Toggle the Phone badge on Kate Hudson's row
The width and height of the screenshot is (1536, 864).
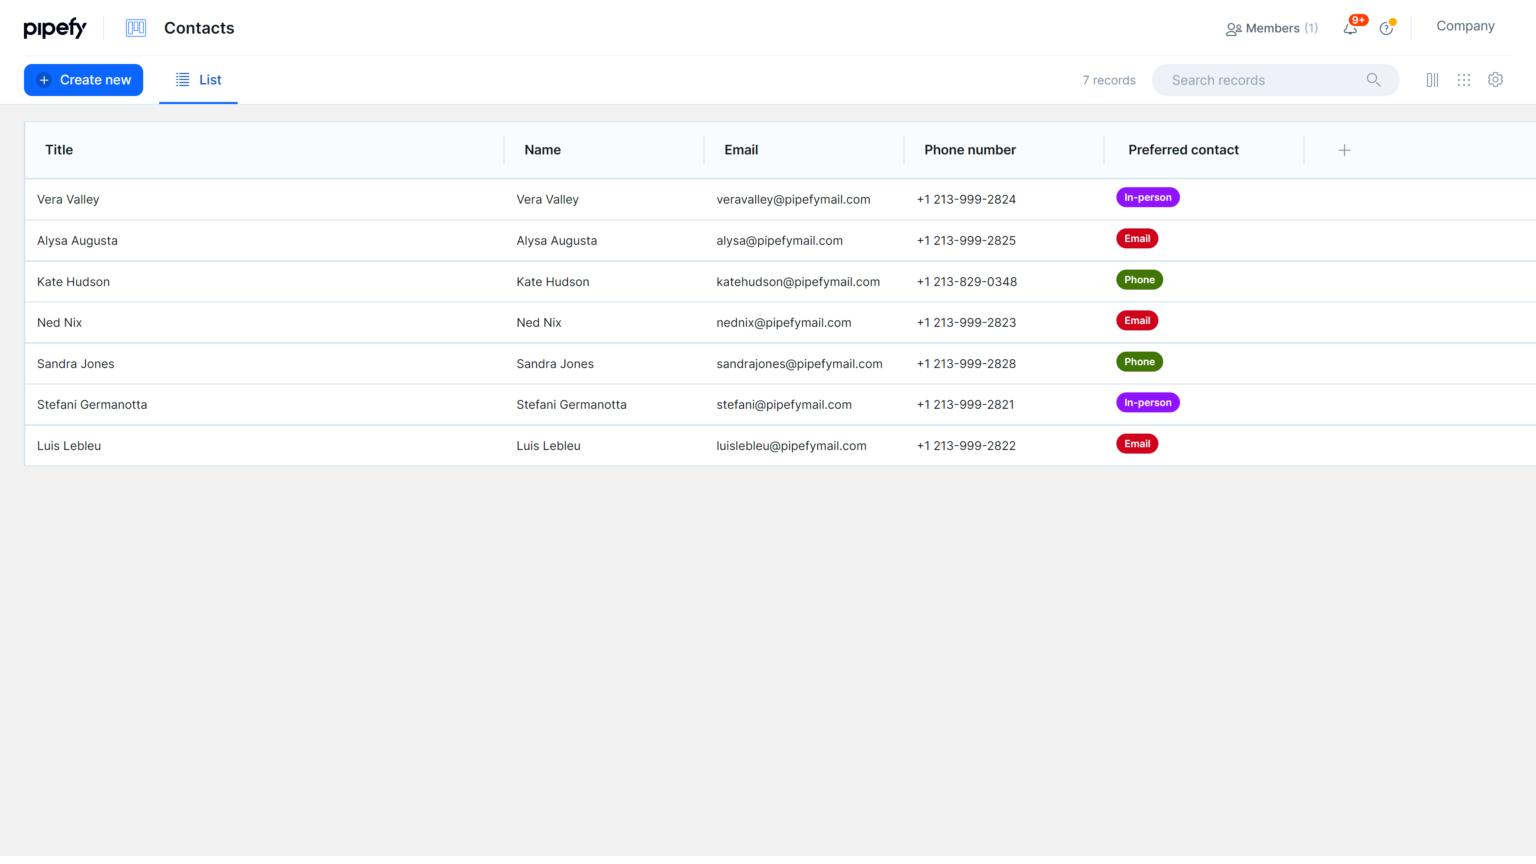1139,279
